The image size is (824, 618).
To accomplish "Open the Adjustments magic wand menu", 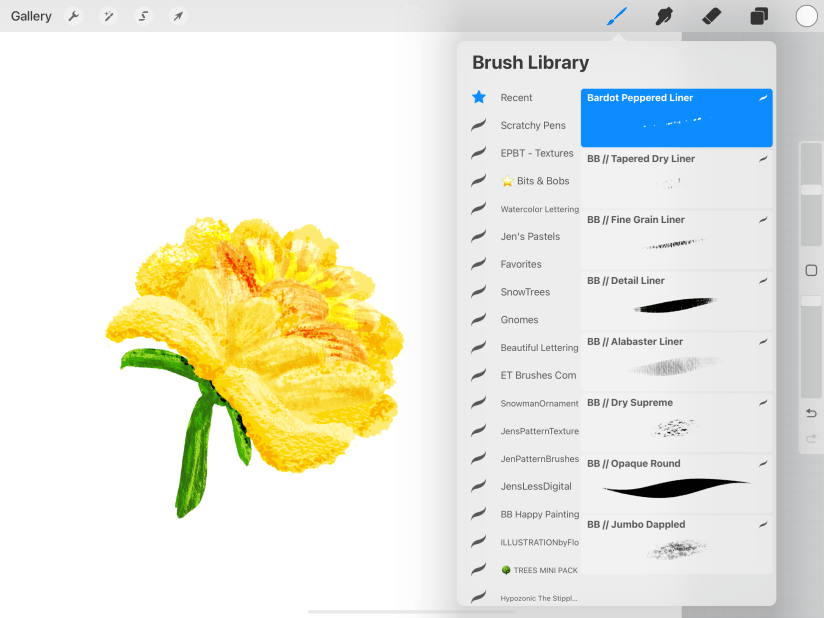I will coord(108,16).
